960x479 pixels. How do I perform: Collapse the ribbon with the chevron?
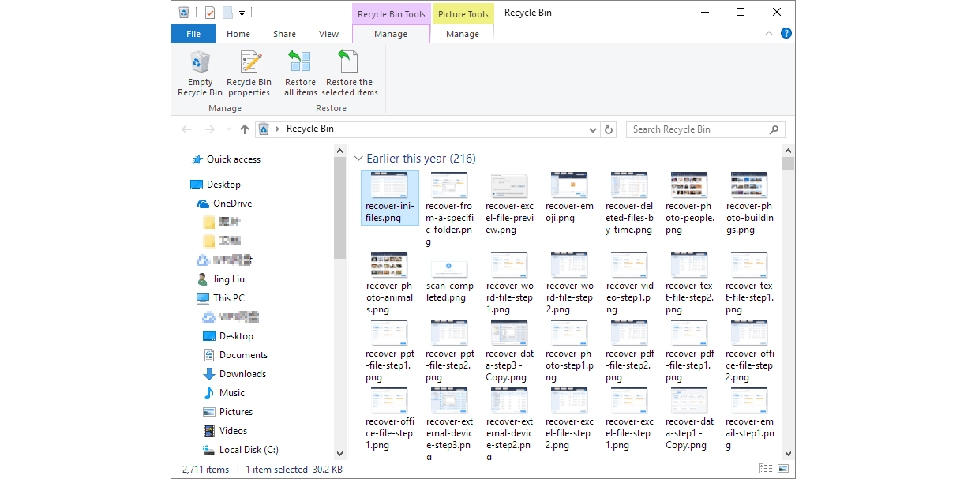click(x=770, y=33)
